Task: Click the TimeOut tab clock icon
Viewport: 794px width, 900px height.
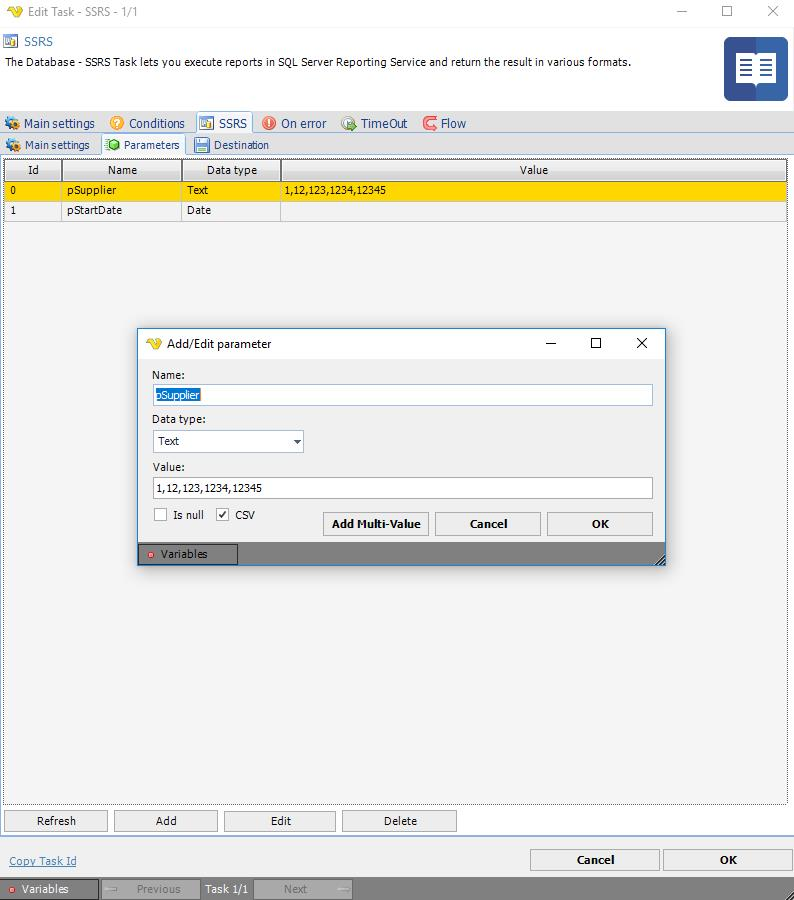Action: click(x=349, y=124)
